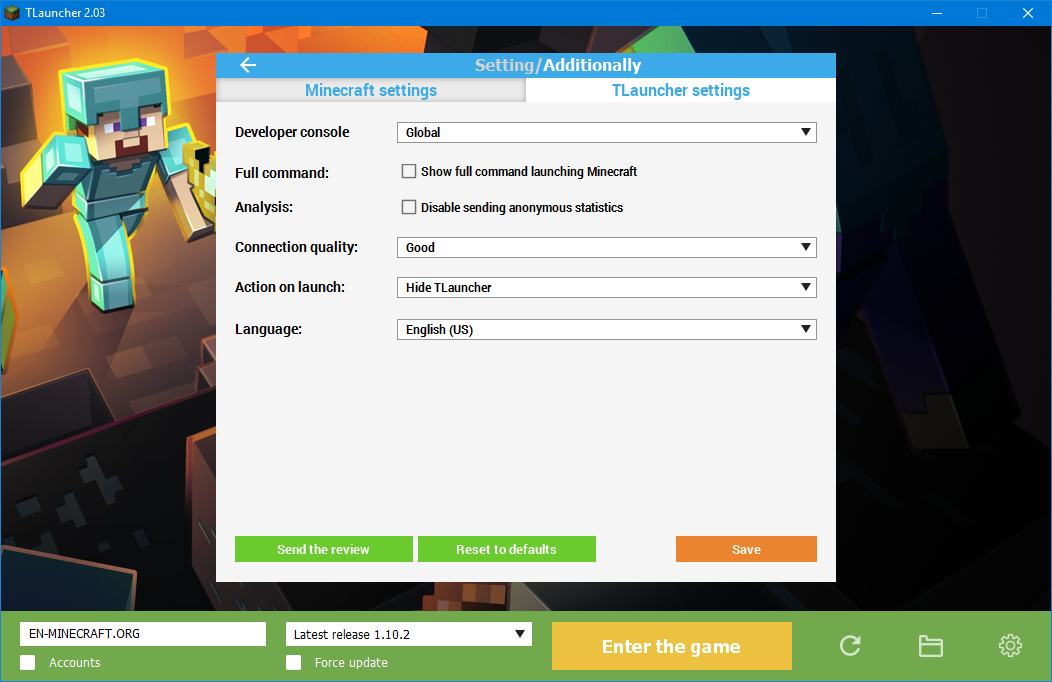Click the Full command label
This screenshot has width=1052, height=682.
coord(282,173)
